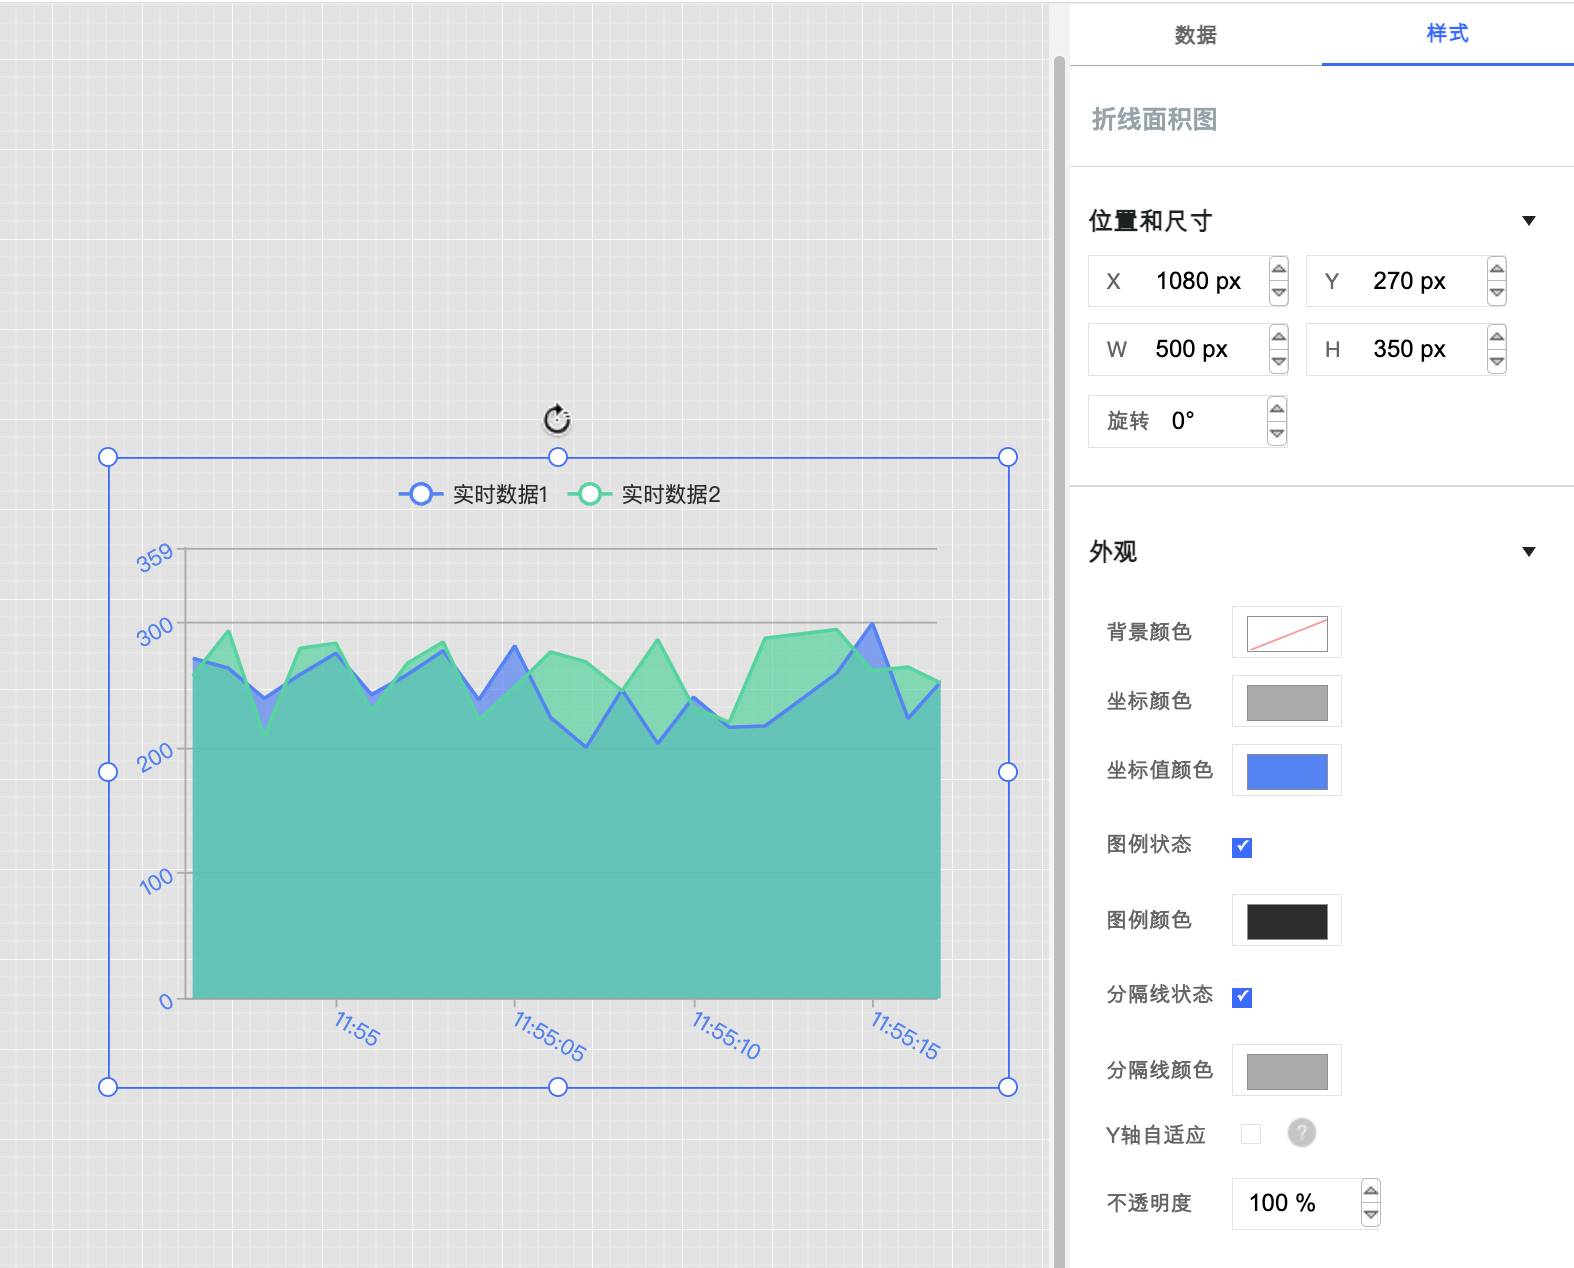The width and height of the screenshot is (1574, 1268).
Task: Decrease the H height with down arrow
Action: pyautogui.click(x=1497, y=362)
